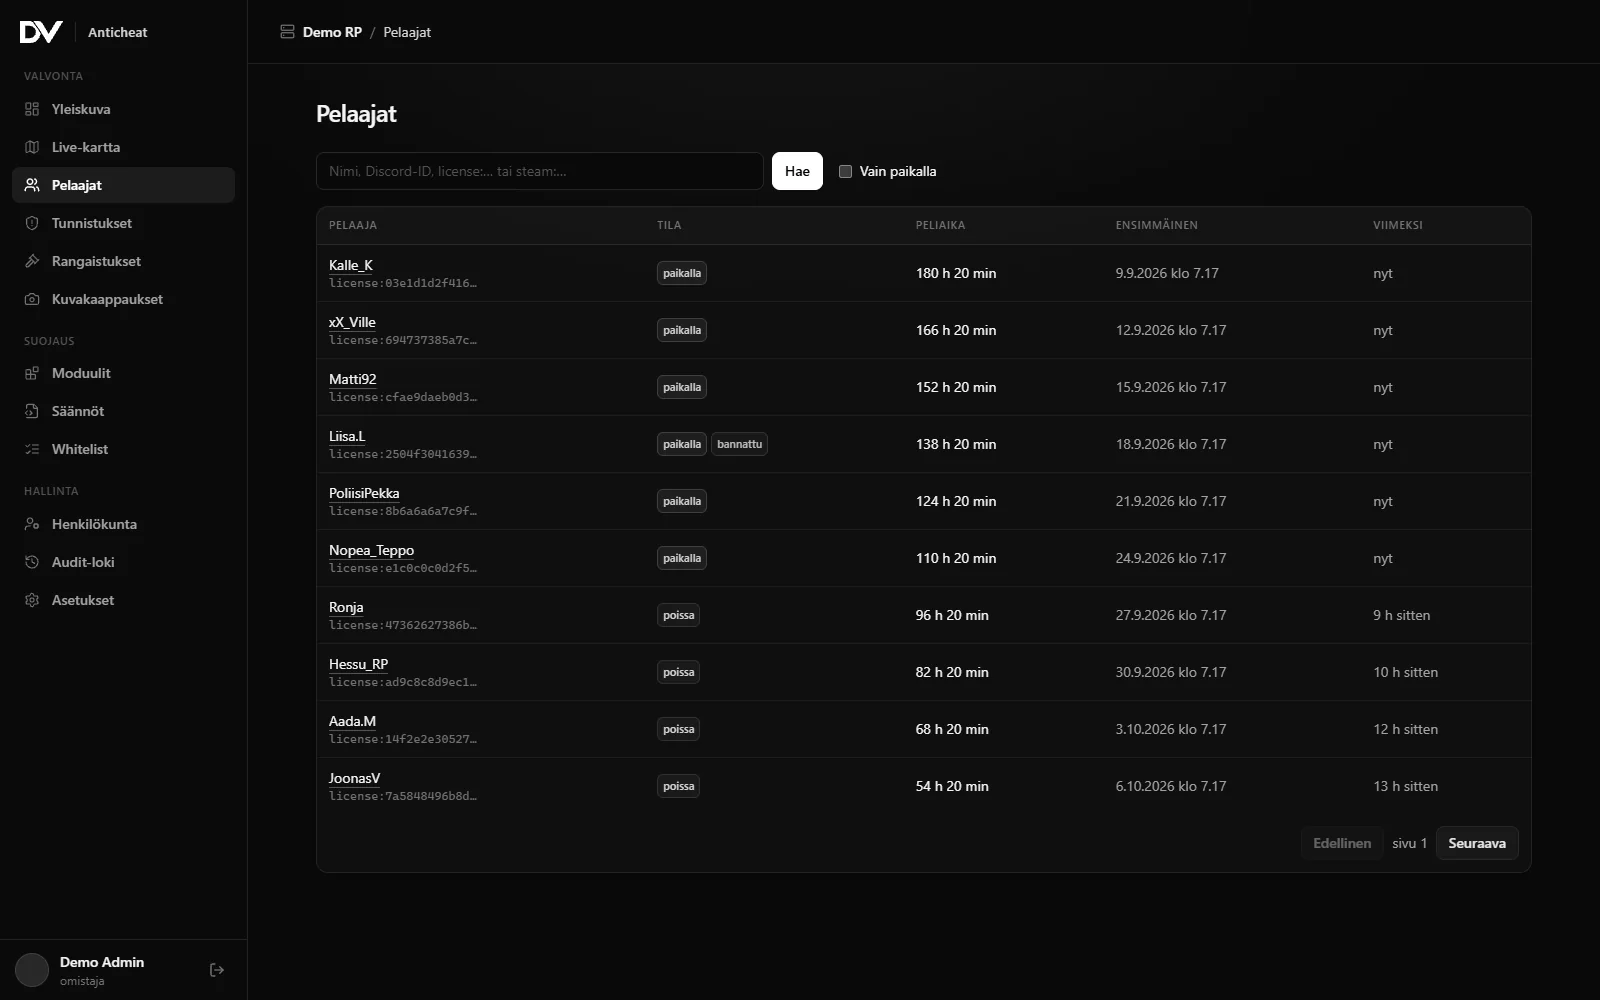This screenshot has height=1000, width=1600.
Task: Click the DV logo
Action: click(x=41, y=32)
